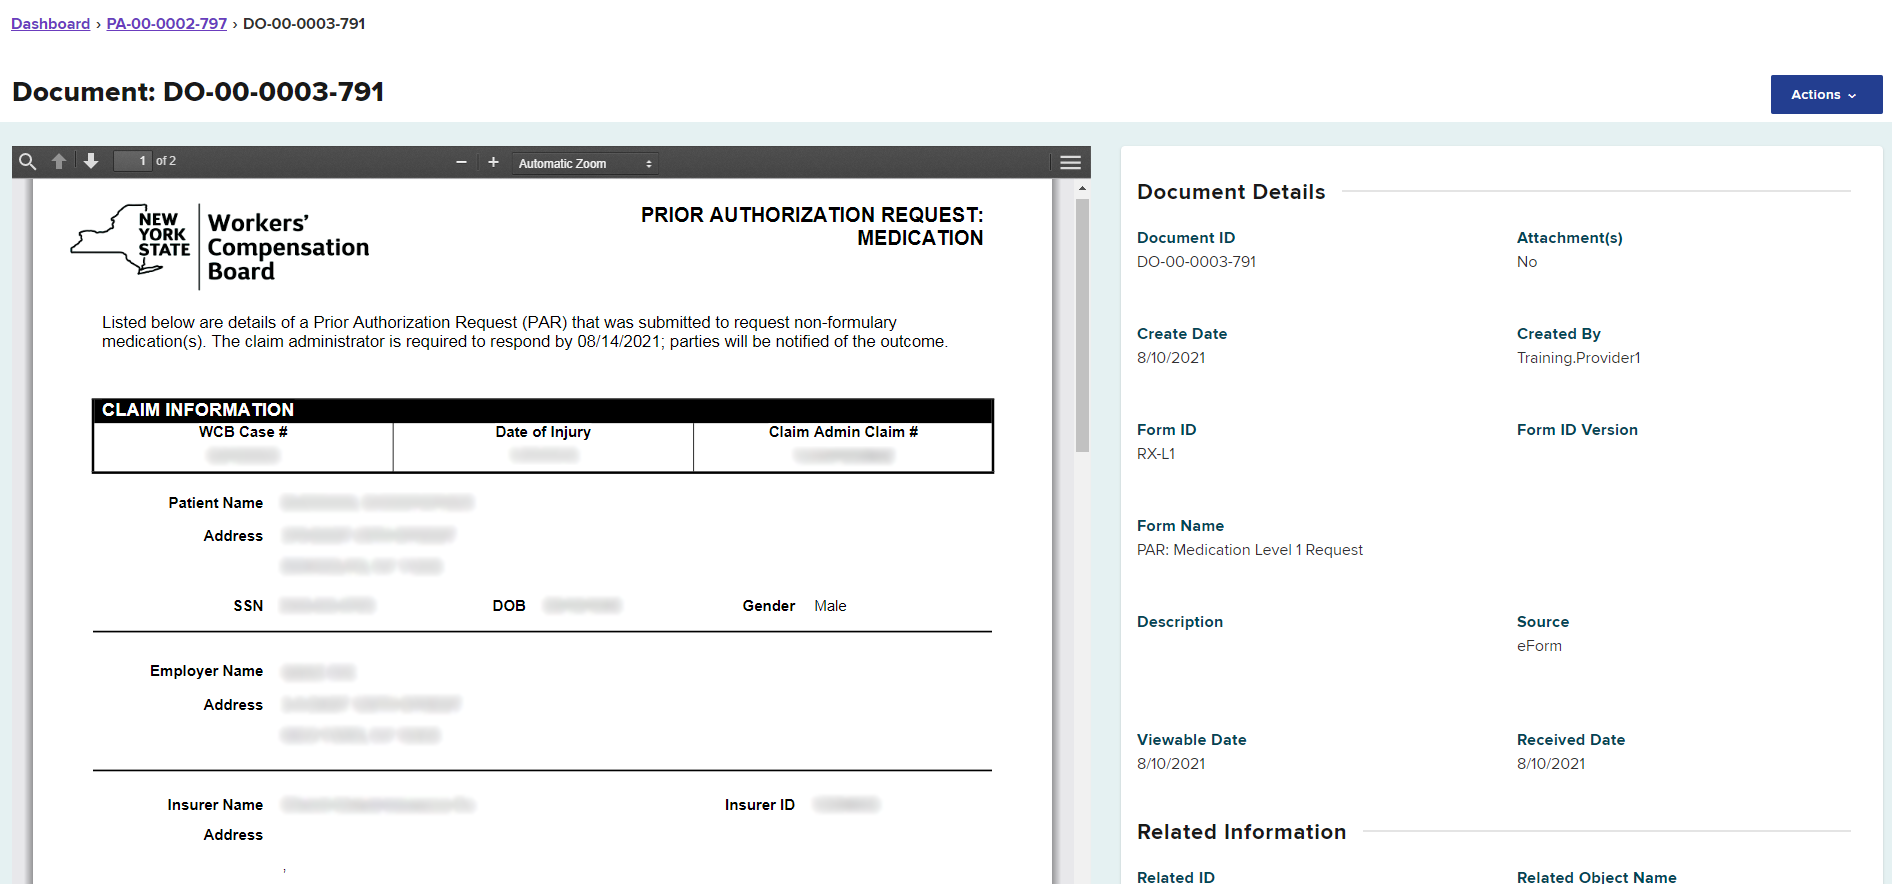Screen dimensions: 1892x884
Task: Click the PDF scrollbar up arrow
Action: 1082,188
